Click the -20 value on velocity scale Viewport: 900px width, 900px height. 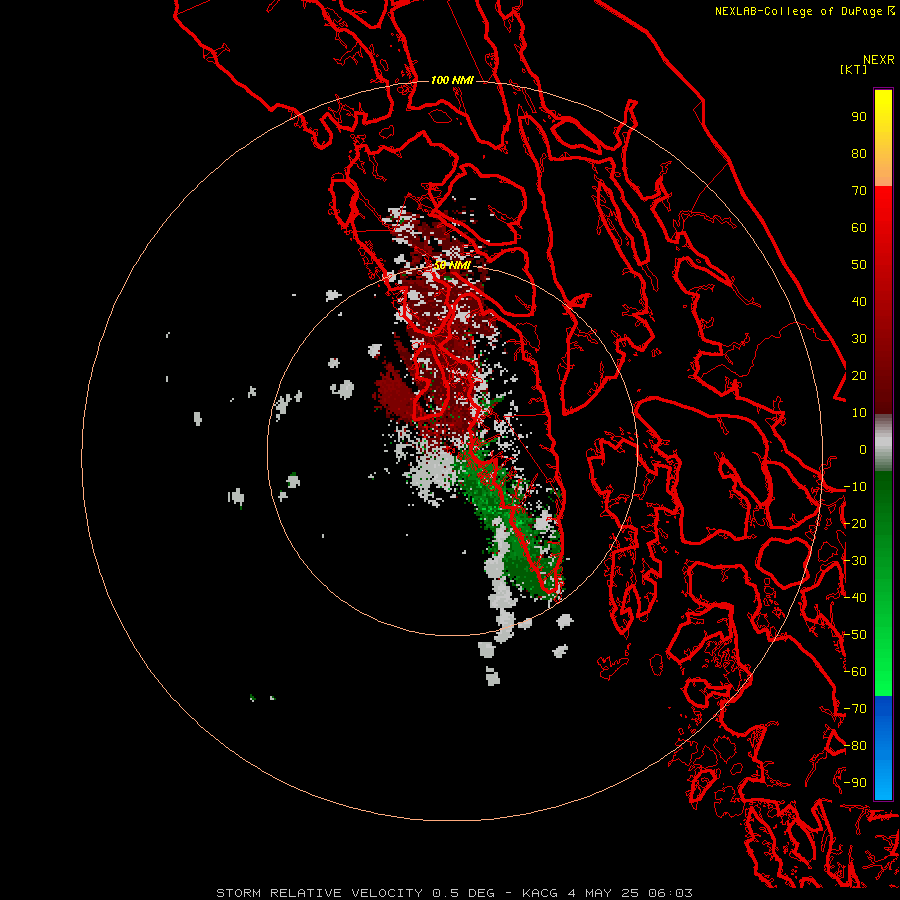tap(855, 524)
